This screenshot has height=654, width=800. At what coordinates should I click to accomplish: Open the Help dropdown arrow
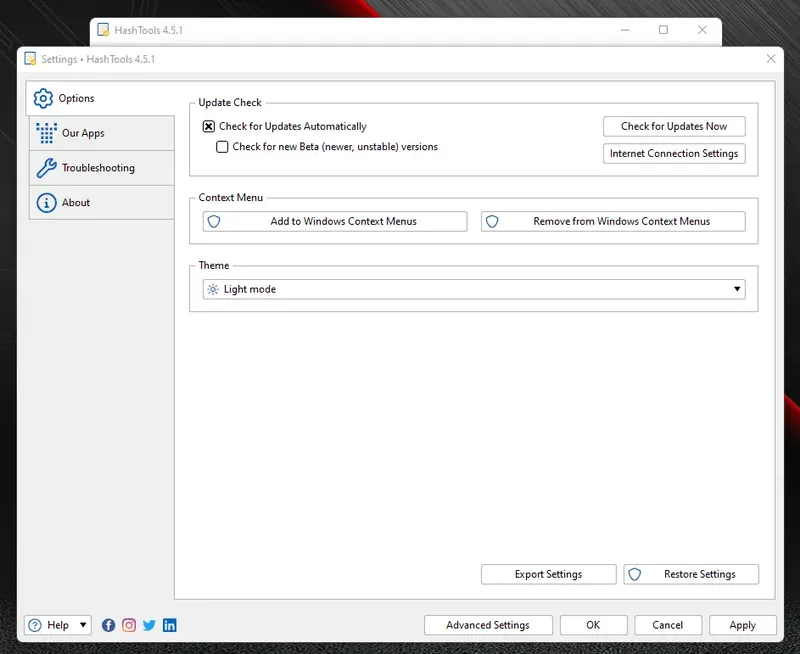coord(83,625)
